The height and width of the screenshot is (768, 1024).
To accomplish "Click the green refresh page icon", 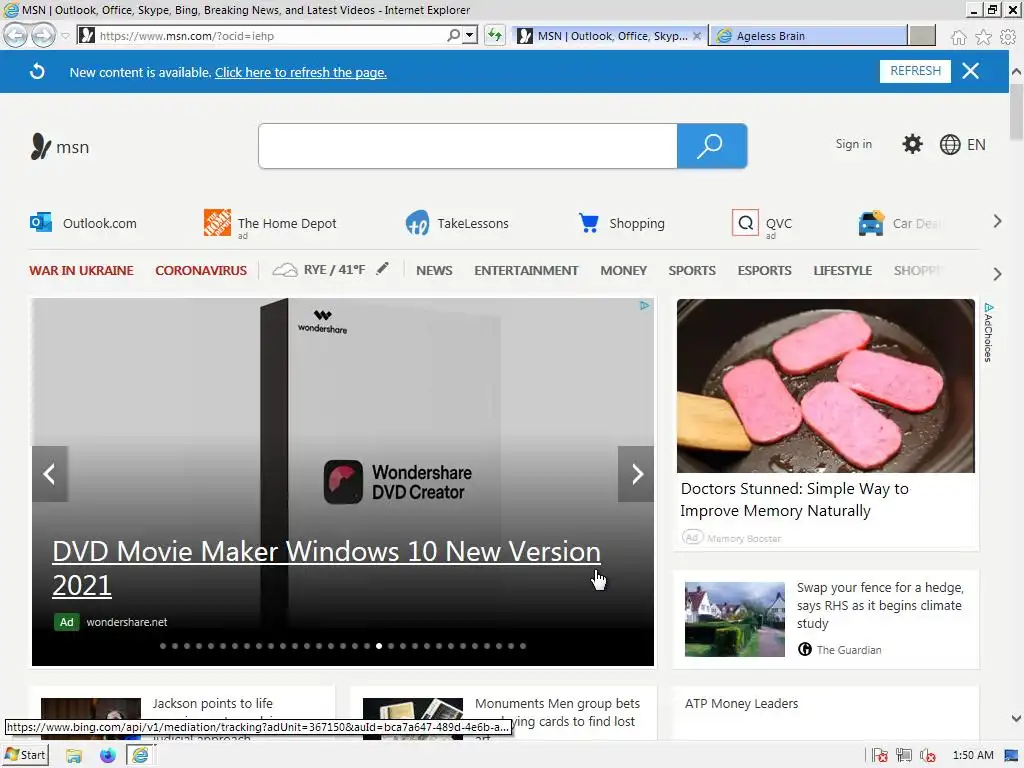I will click(x=495, y=35).
